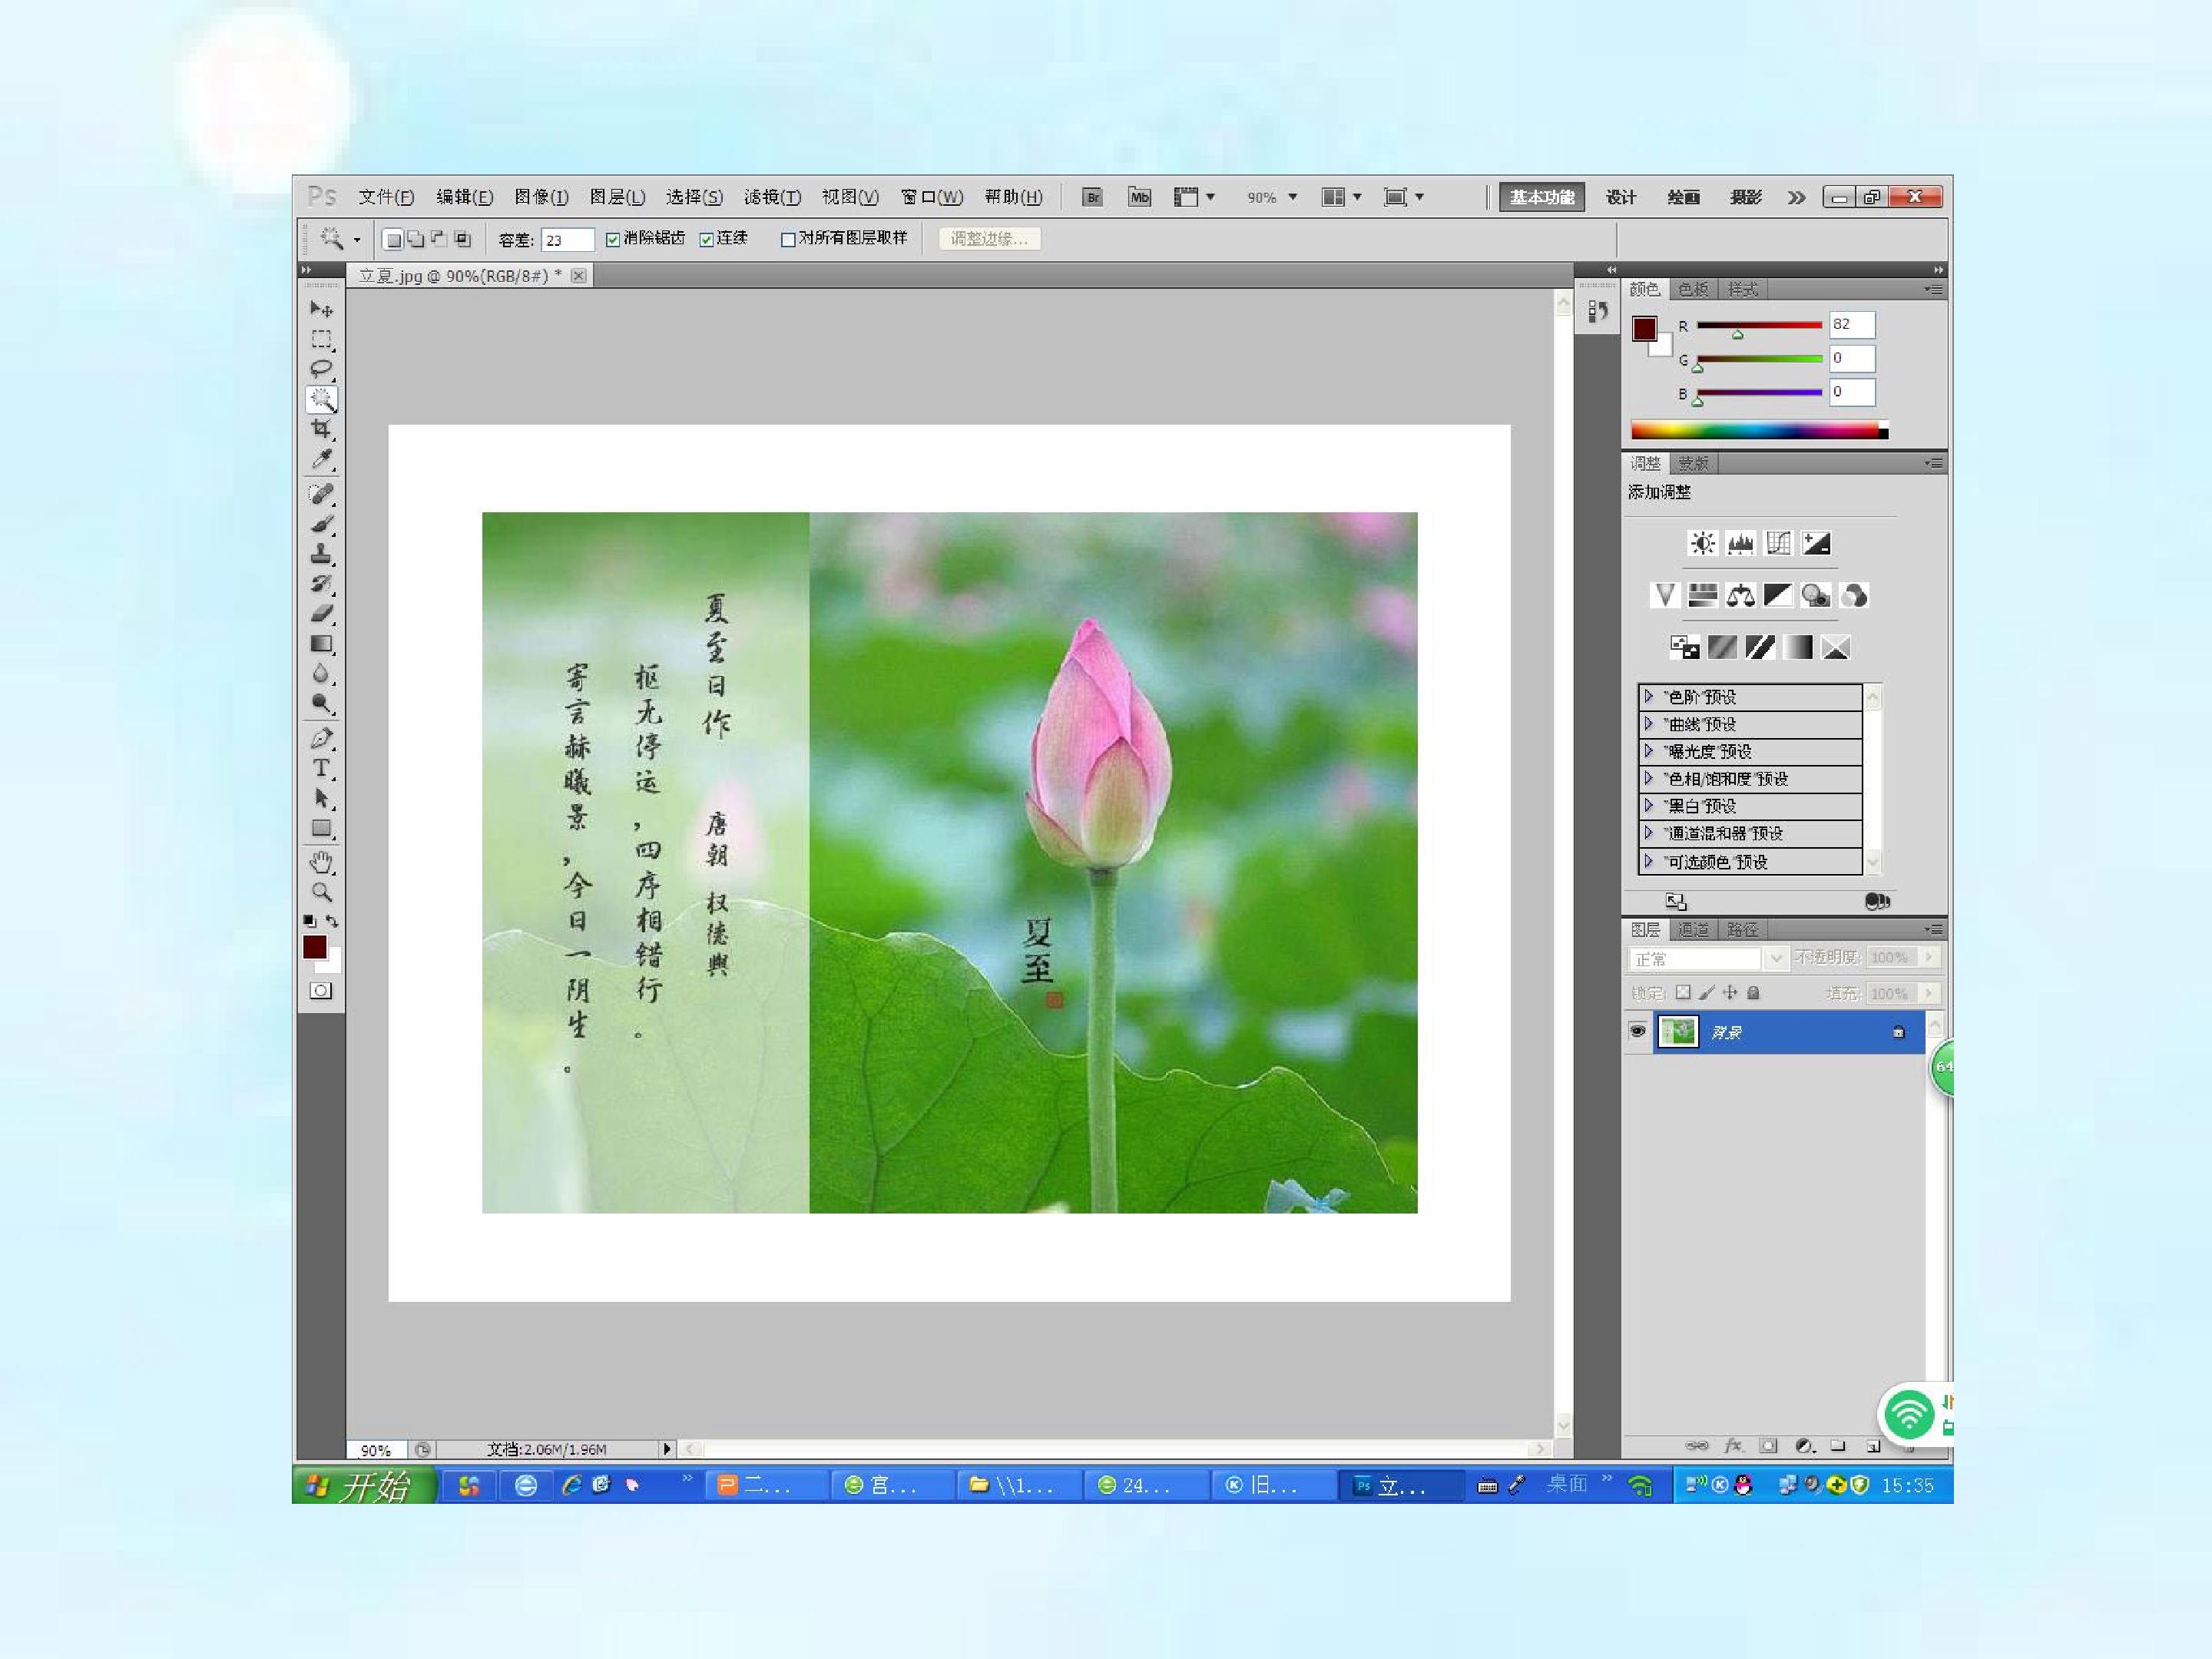This screenshot has width=2212, height=1659.
Task: Toggle Quick Mask mode button
Action: [x=321, y=990]
